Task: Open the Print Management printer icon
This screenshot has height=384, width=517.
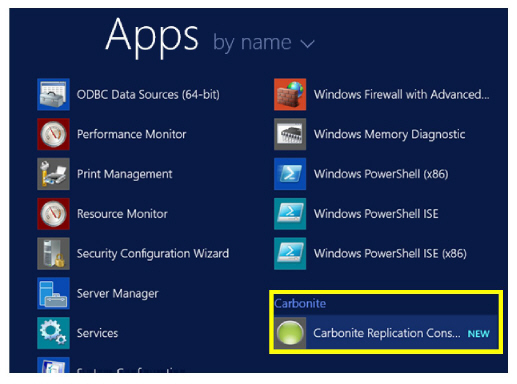Action: 53,174
